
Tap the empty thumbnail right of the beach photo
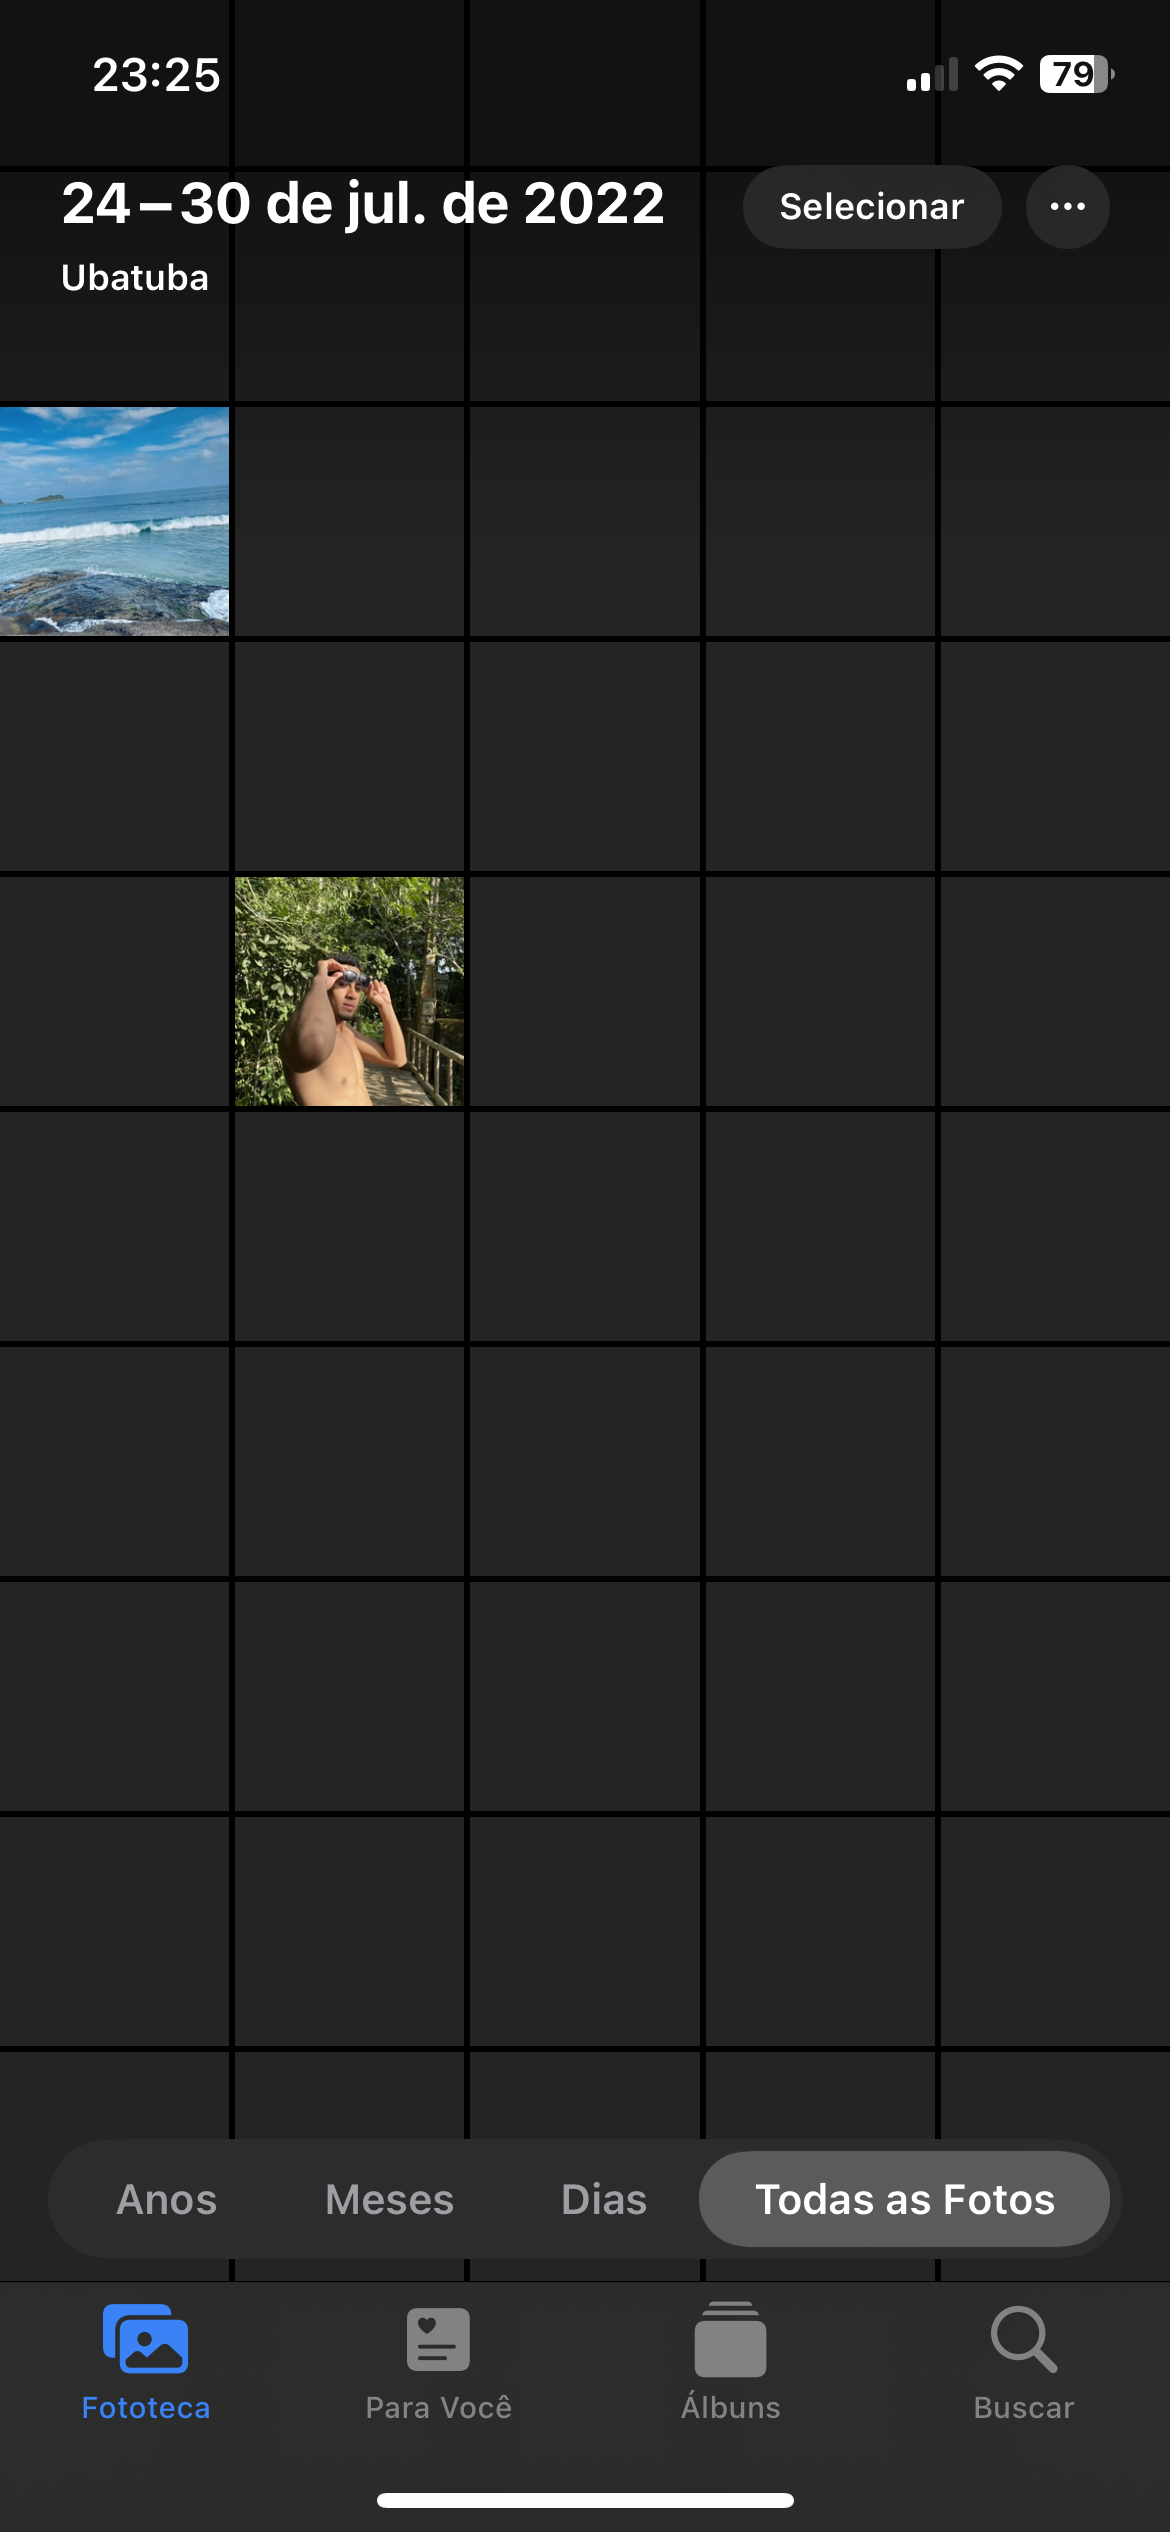(x=349, y=521)
